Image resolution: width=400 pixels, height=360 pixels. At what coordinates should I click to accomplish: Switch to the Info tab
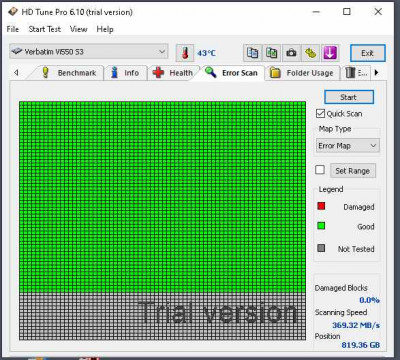tap(125, 73)
